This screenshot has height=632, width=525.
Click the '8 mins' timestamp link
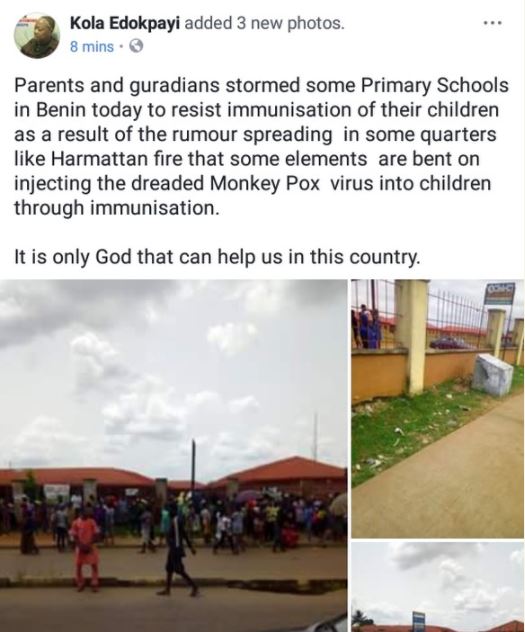[91, 47]
